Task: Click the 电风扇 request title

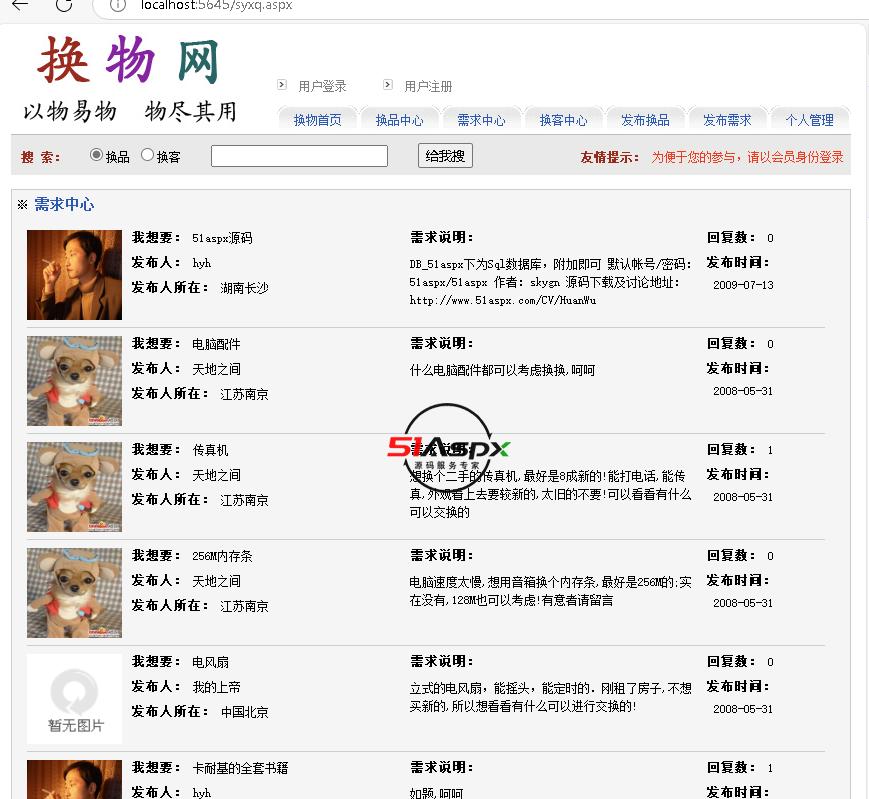Action: (210, 662)
